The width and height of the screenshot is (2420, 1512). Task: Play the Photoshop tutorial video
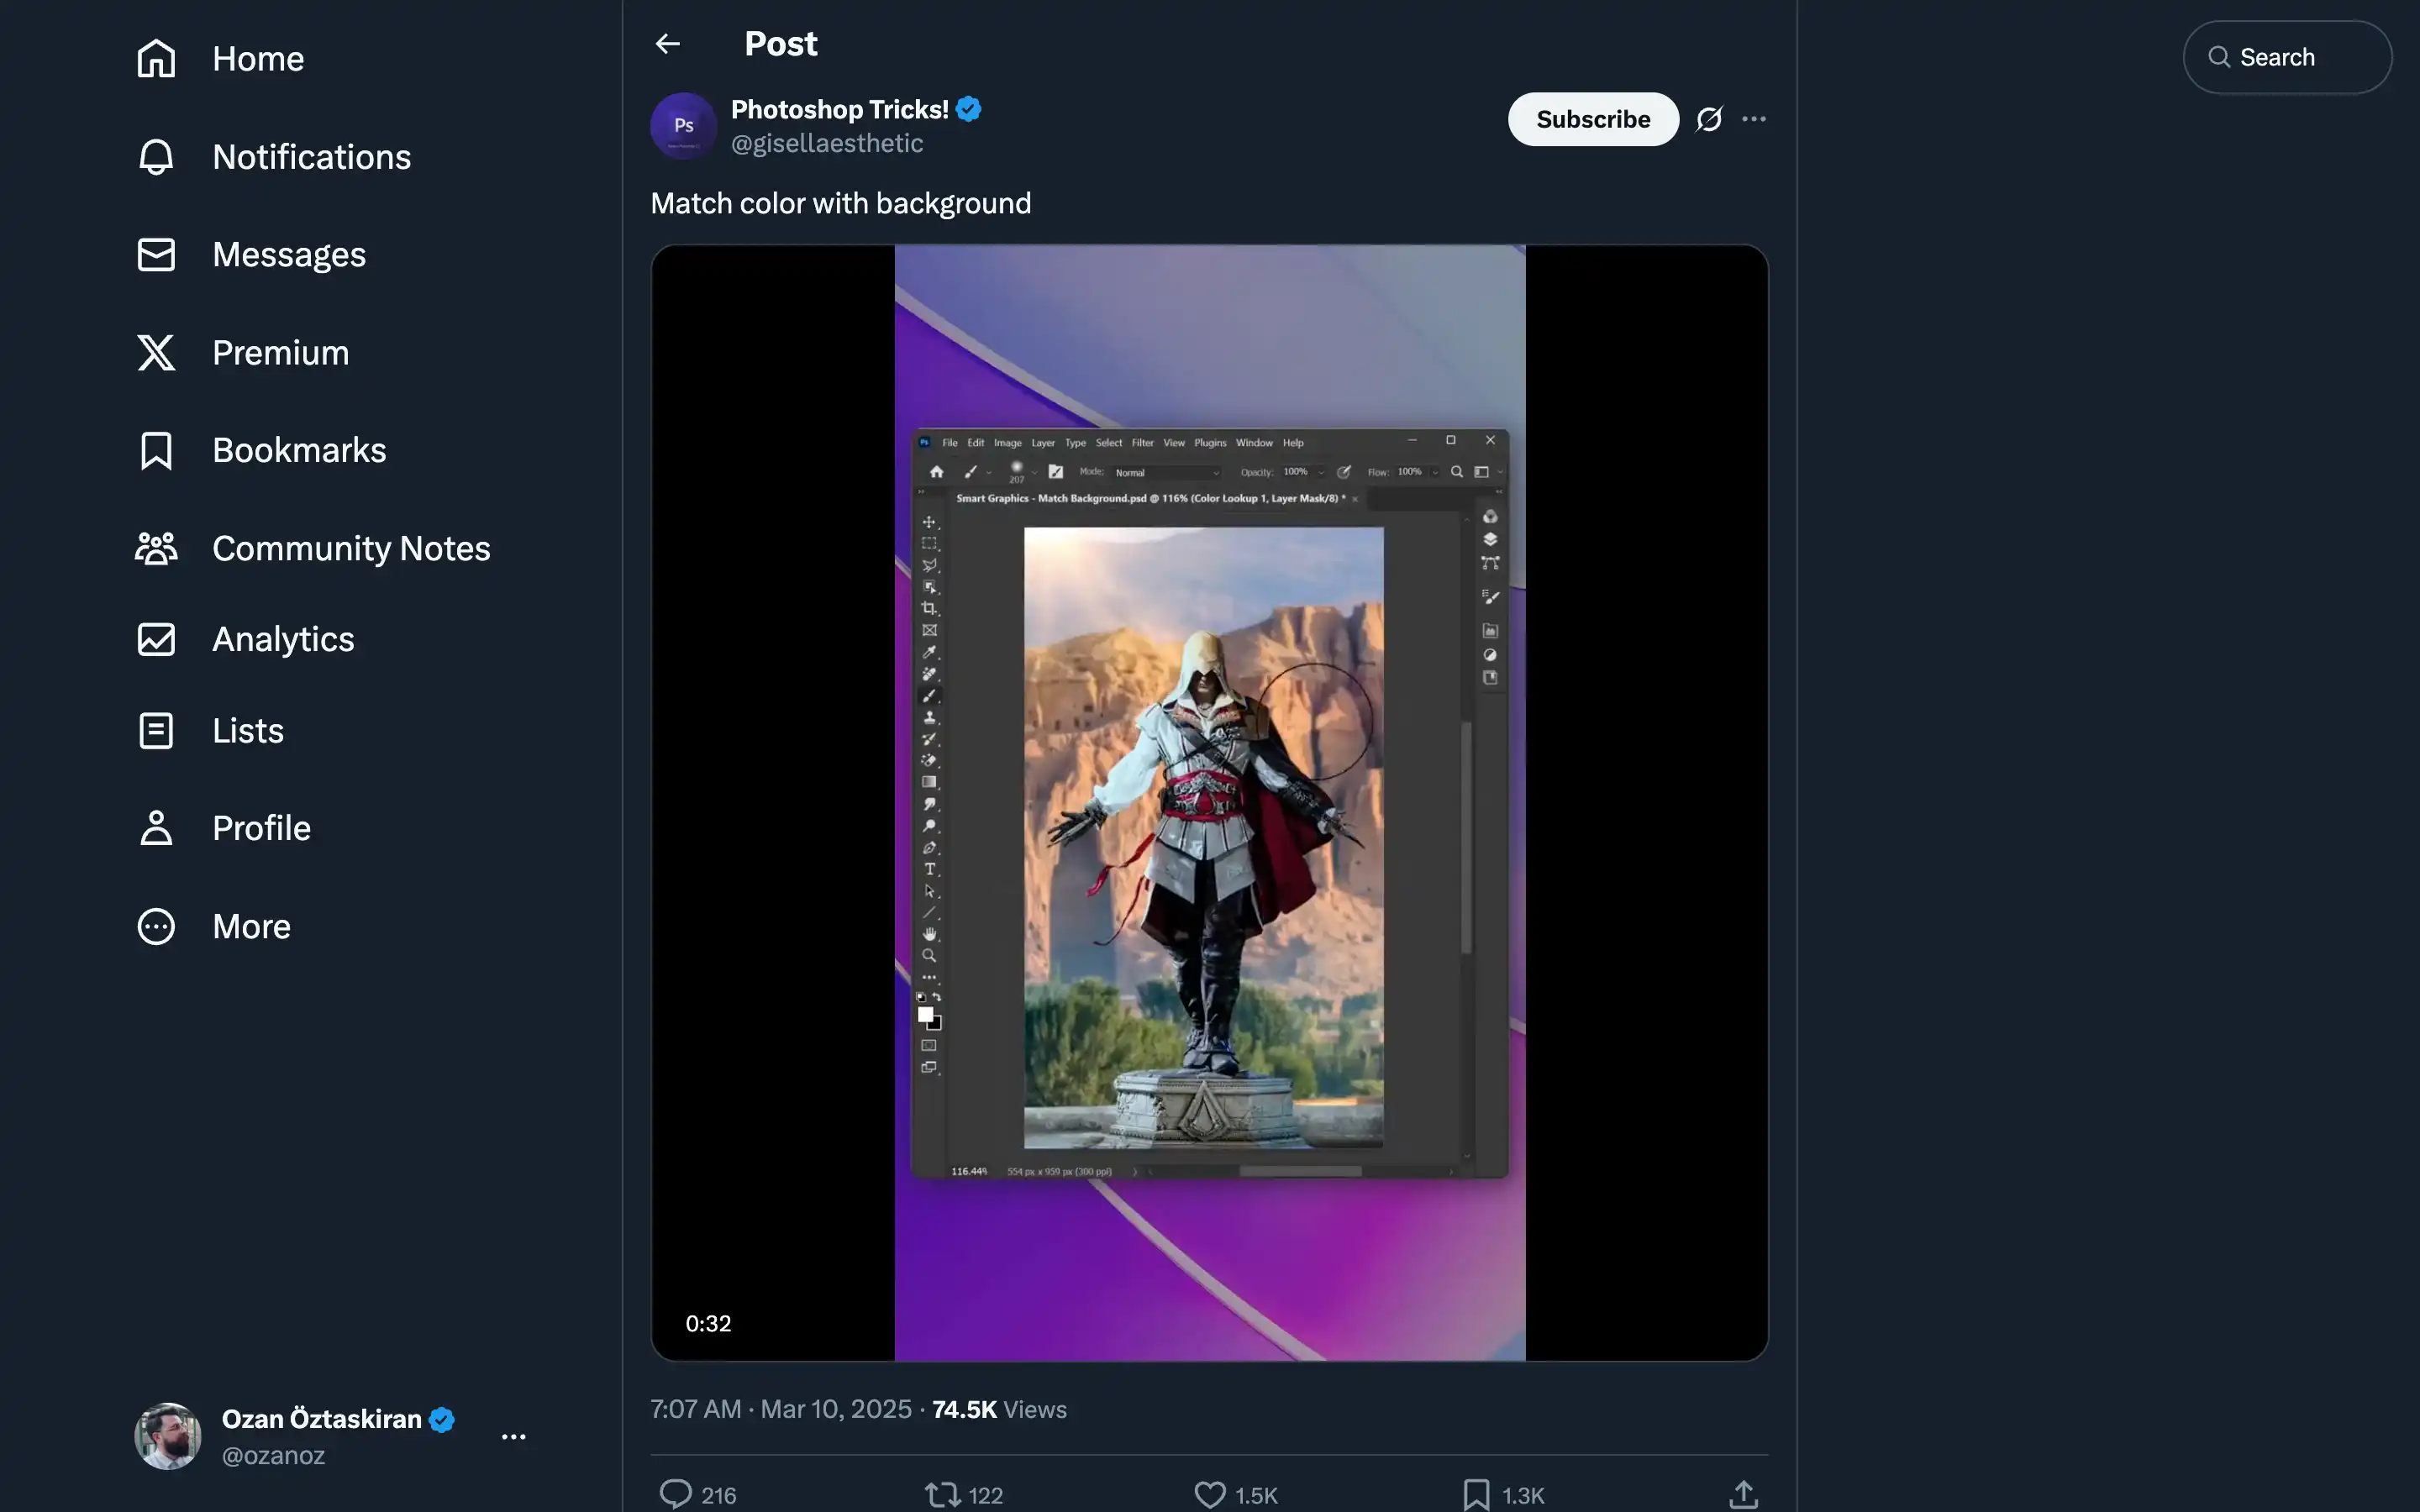(x=1209, y=802)
